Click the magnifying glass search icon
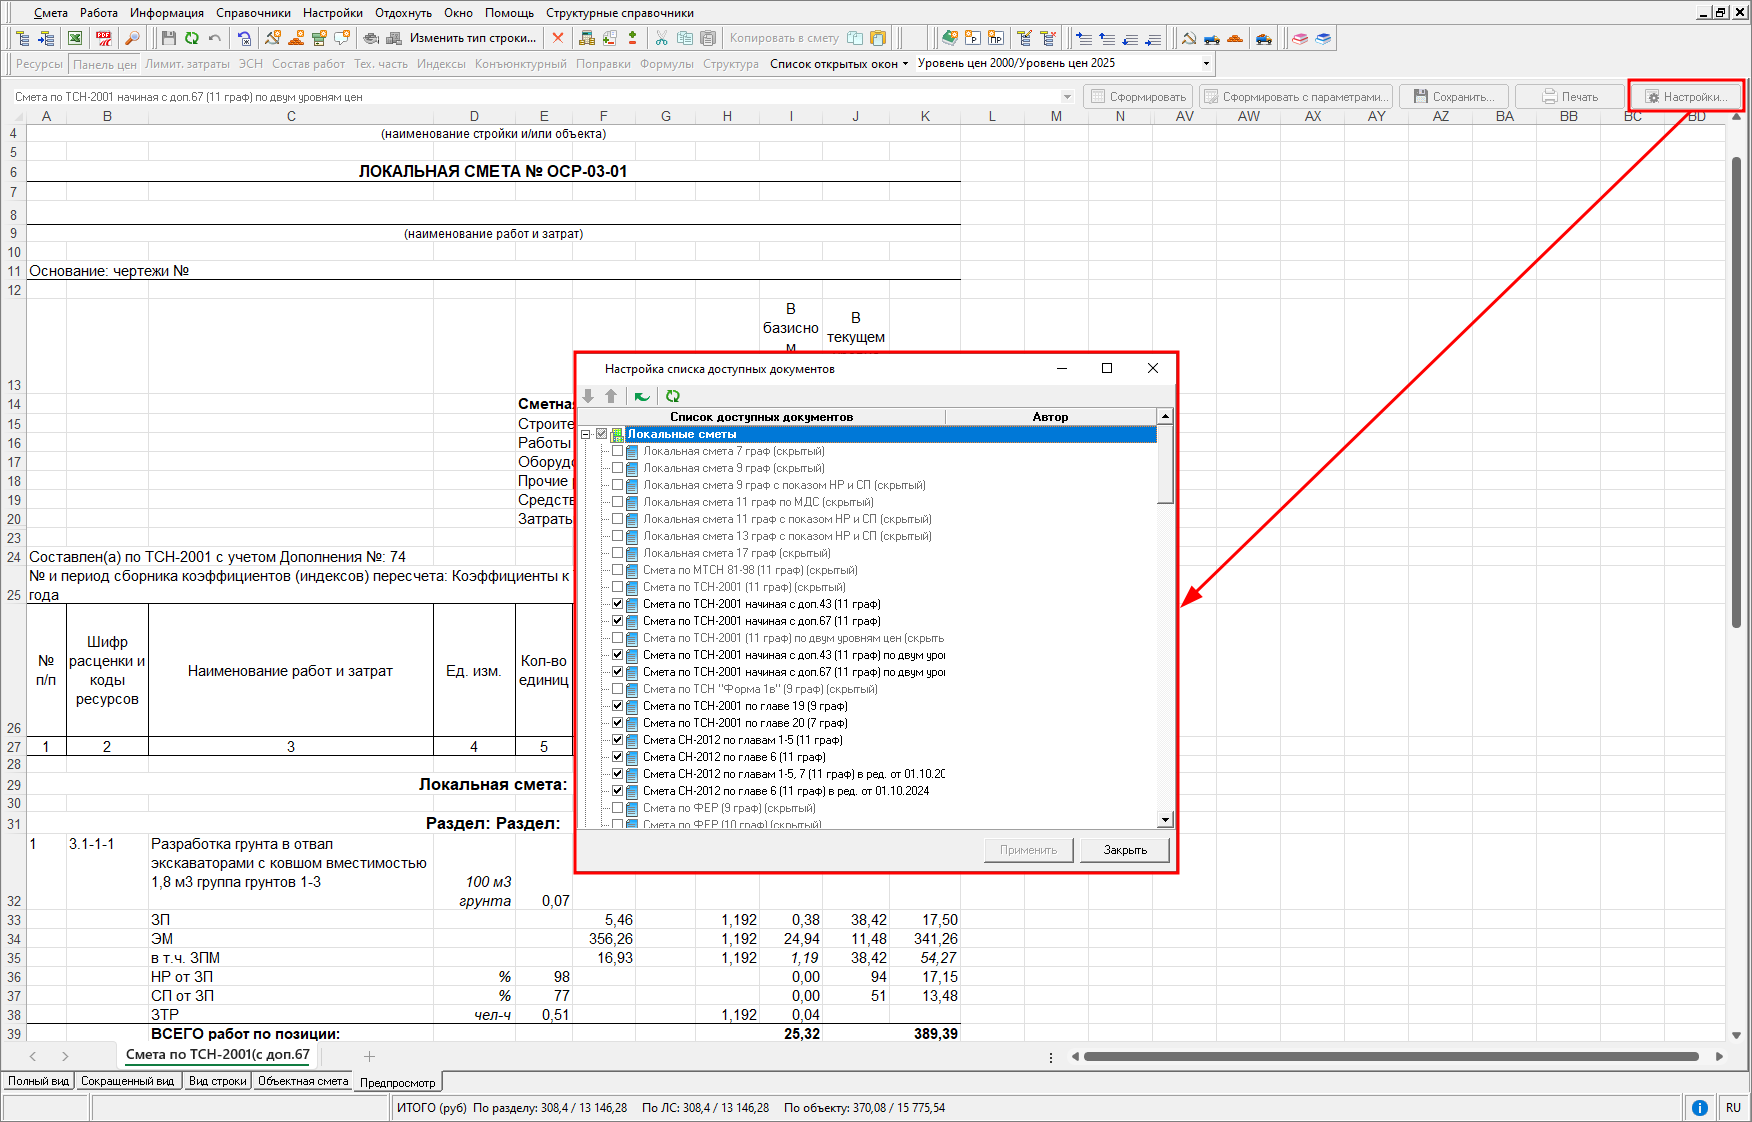Image resolution: width=1752 pixels, height=1122 pixels. tap(132, 38)
